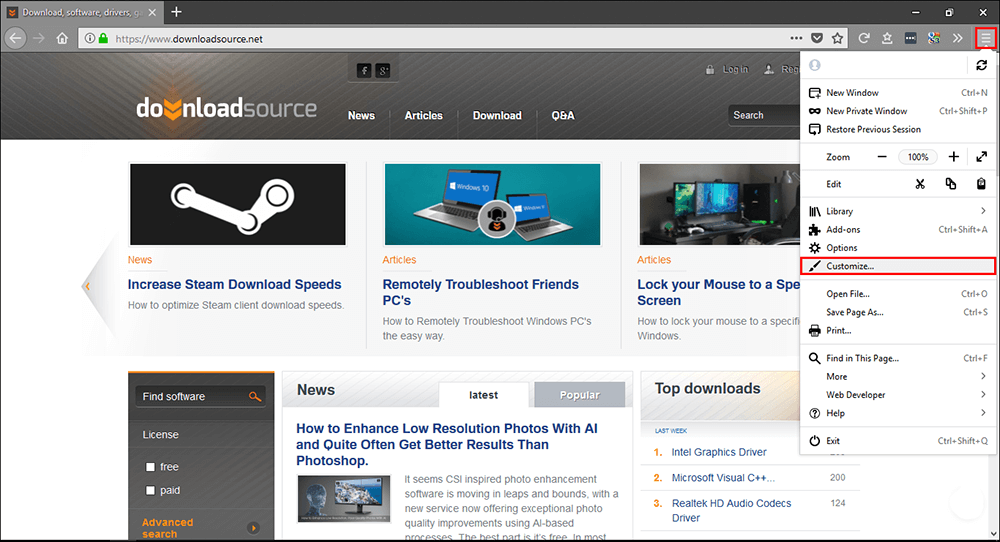1000x542 pixels.
Task: Open Realtek HD Audio Codecs Driver
Action: tap(732, 510)
